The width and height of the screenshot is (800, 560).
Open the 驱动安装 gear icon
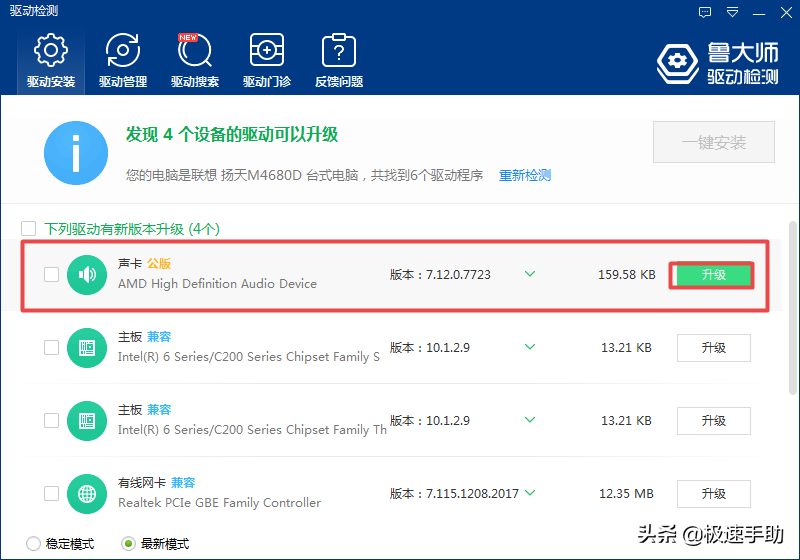click(x=51, y=52)
